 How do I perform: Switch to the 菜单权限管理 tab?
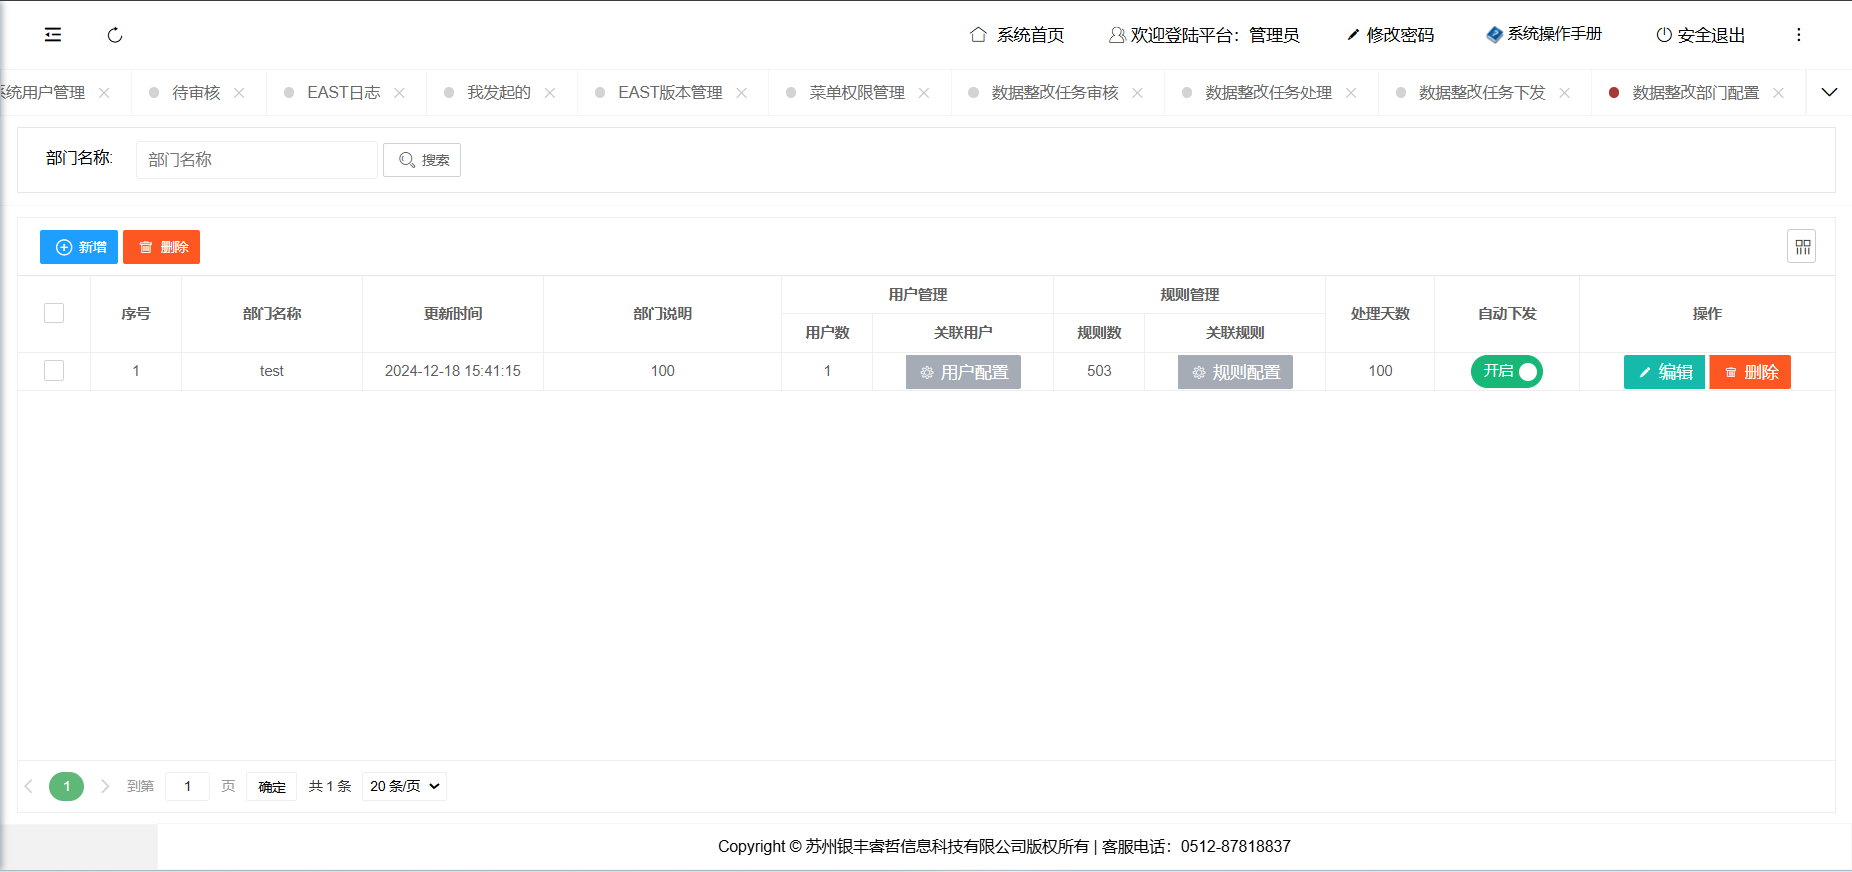[x=856, y=93]
